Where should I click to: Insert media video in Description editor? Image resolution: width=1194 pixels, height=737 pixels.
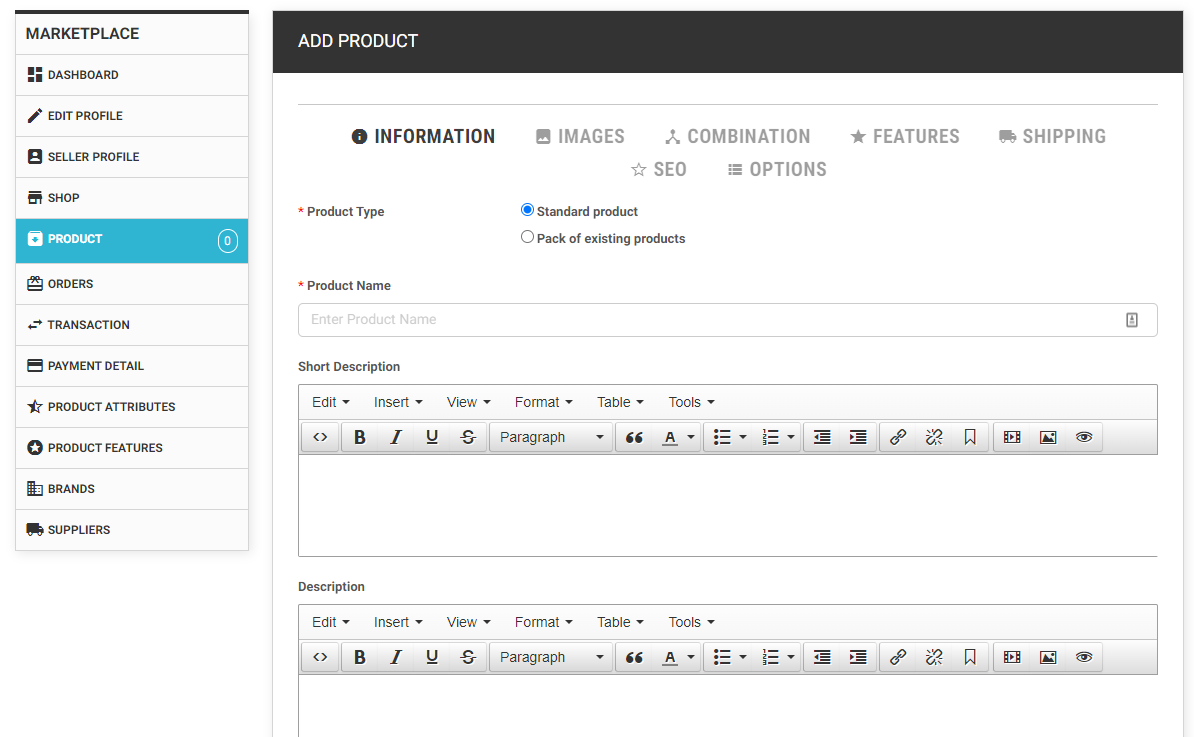coord(1012,657)
